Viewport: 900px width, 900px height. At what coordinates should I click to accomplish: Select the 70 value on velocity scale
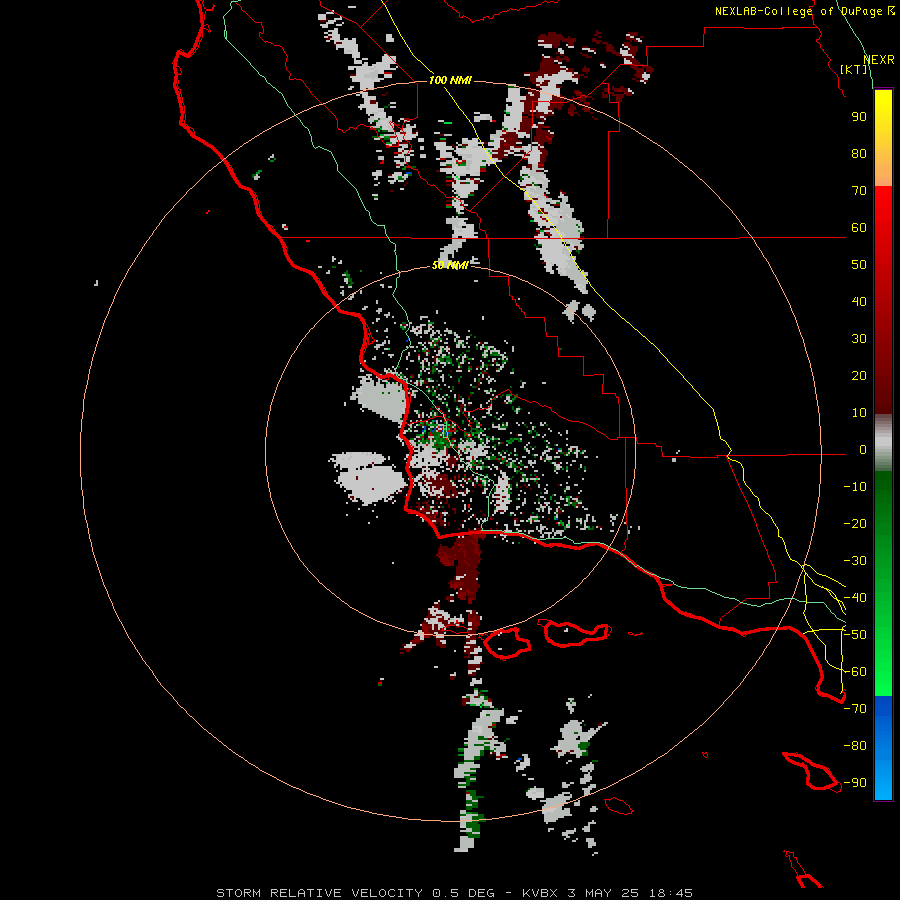click(859, 191)
